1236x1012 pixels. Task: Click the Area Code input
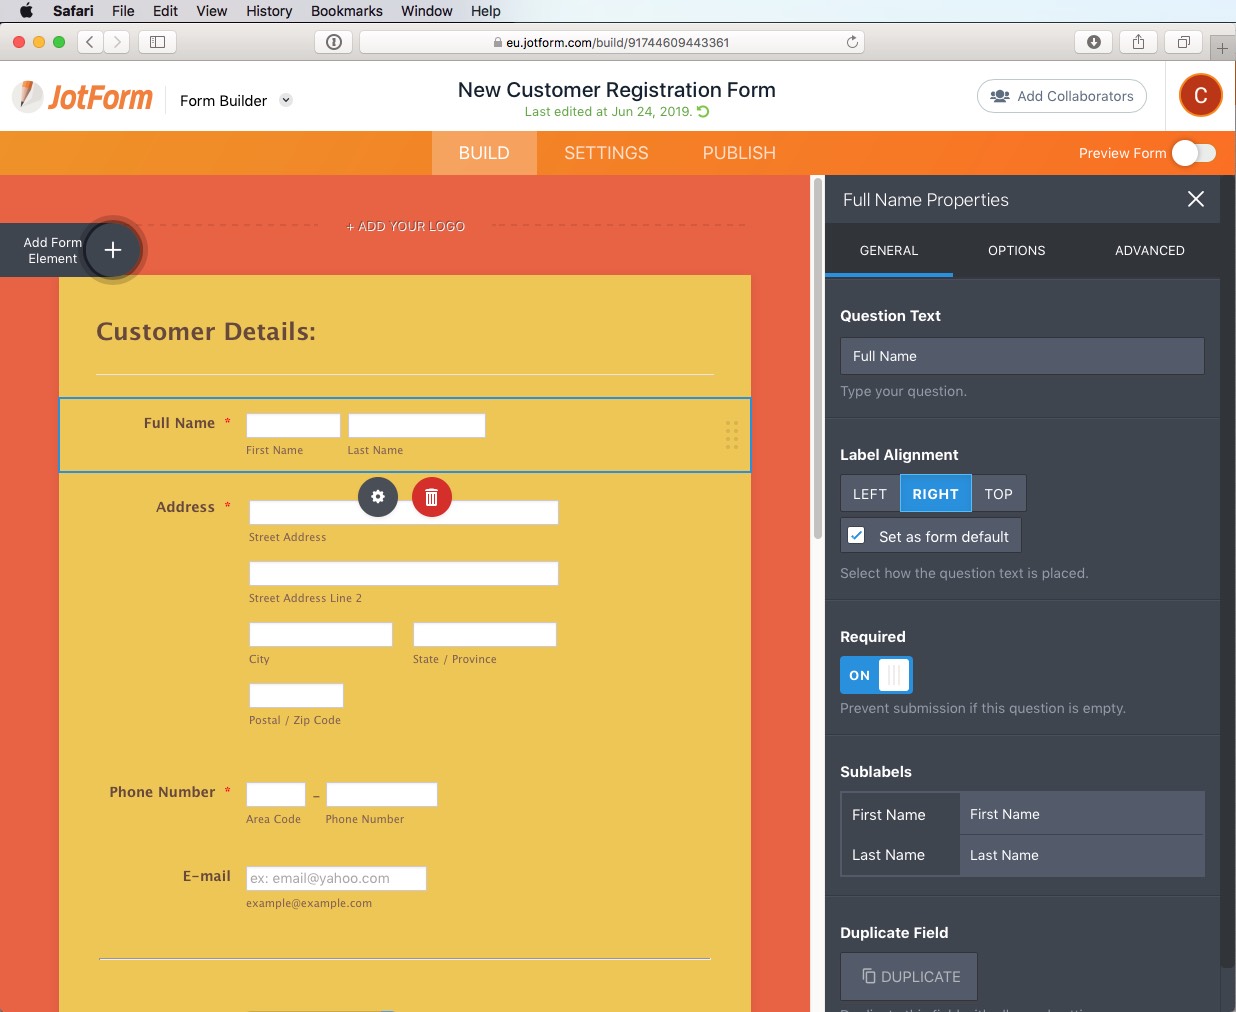[276, 794]
